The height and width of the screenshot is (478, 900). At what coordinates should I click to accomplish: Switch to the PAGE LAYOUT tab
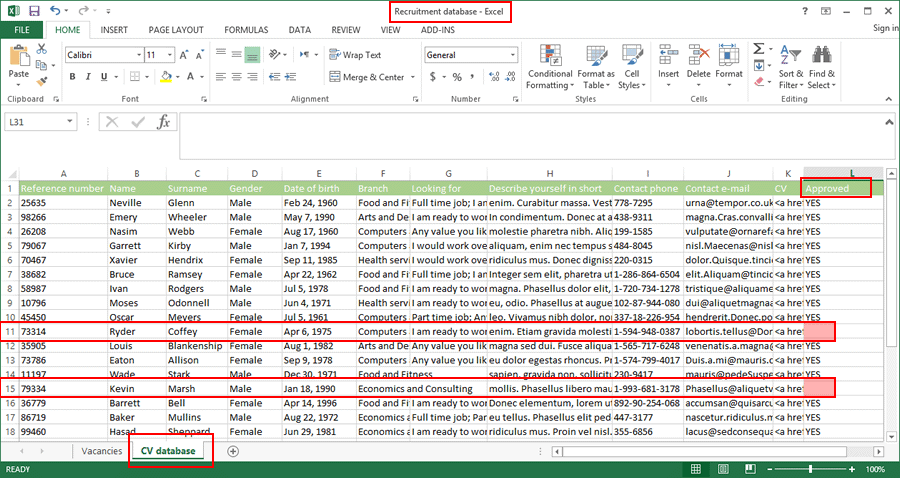[176, 30]
